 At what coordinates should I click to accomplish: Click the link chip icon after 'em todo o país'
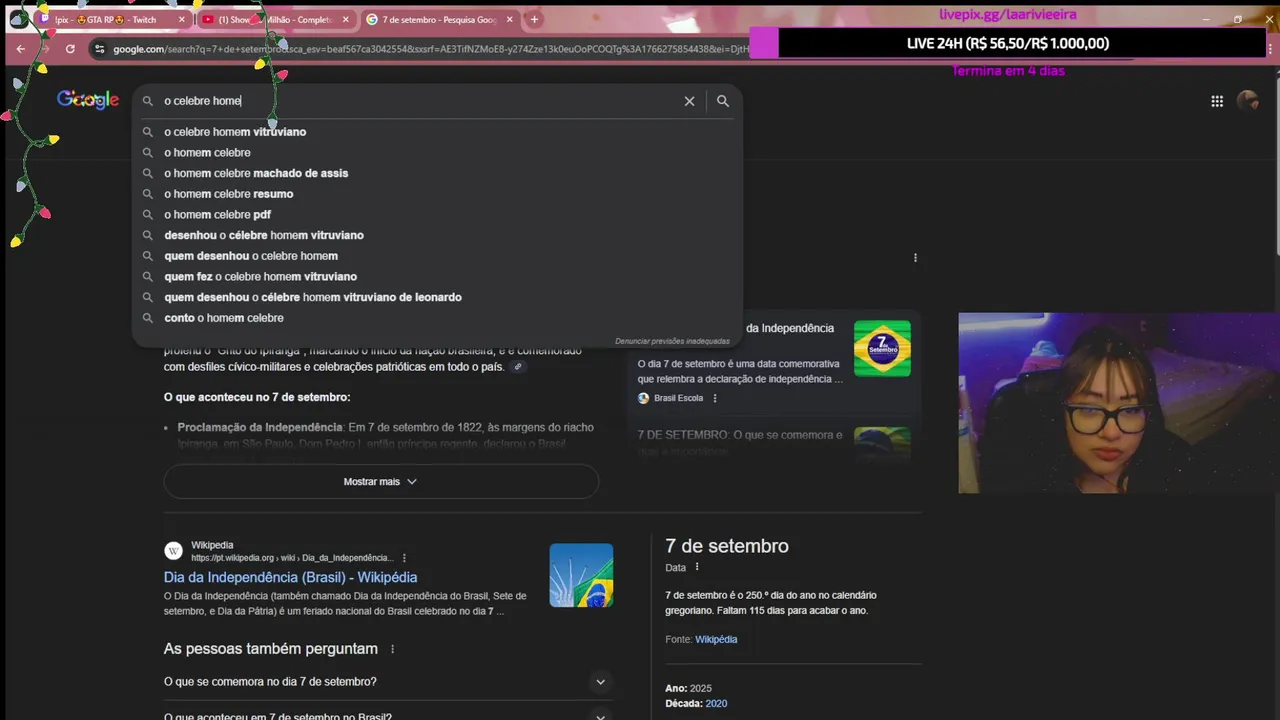(x=517, y=367)
